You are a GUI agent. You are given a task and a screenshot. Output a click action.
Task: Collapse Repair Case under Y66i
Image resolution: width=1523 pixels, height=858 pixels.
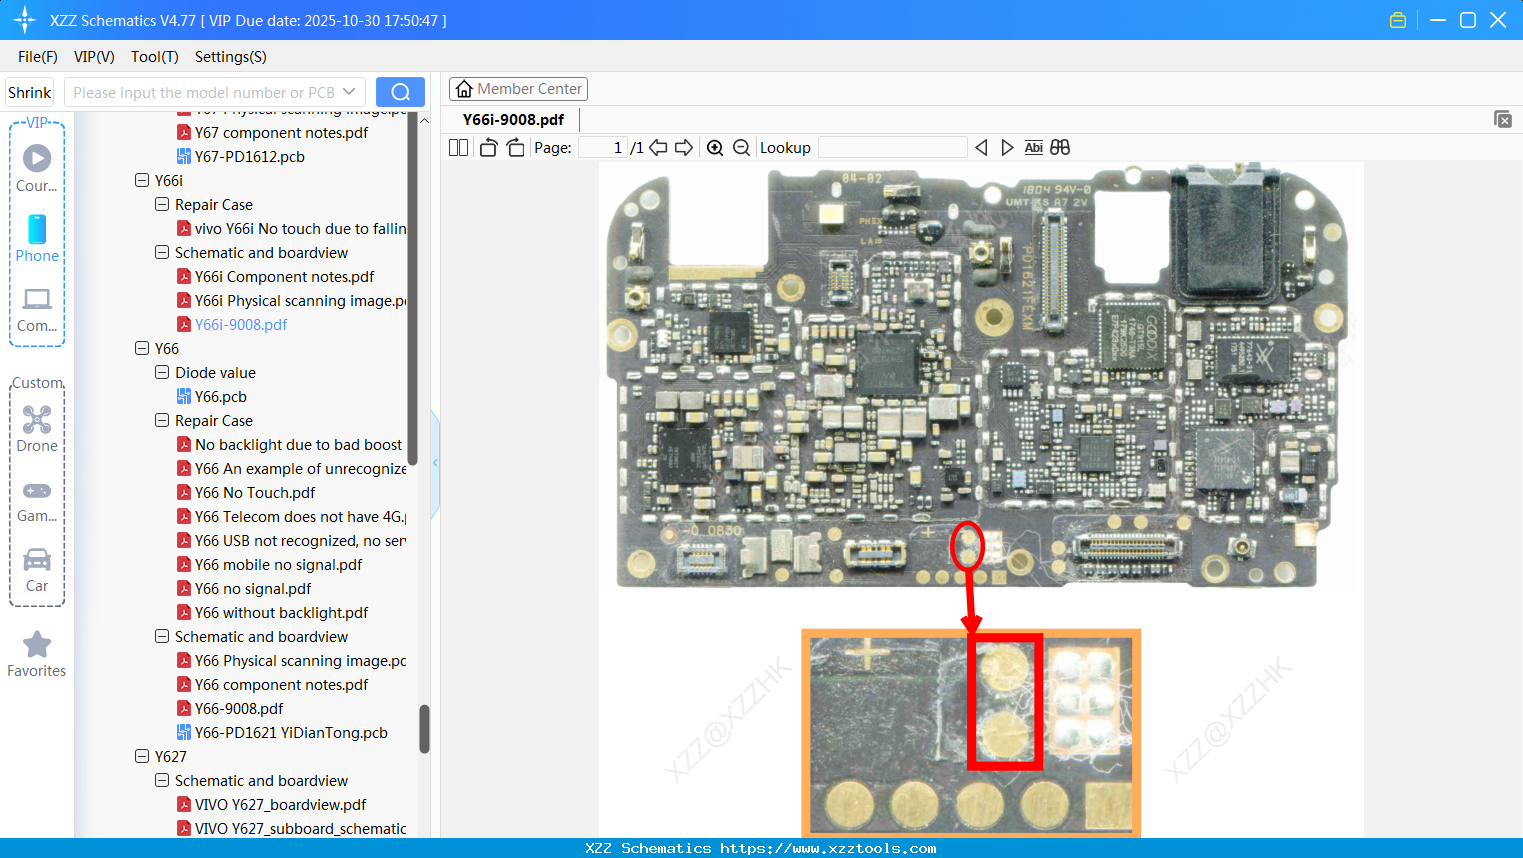pos(162,205)
